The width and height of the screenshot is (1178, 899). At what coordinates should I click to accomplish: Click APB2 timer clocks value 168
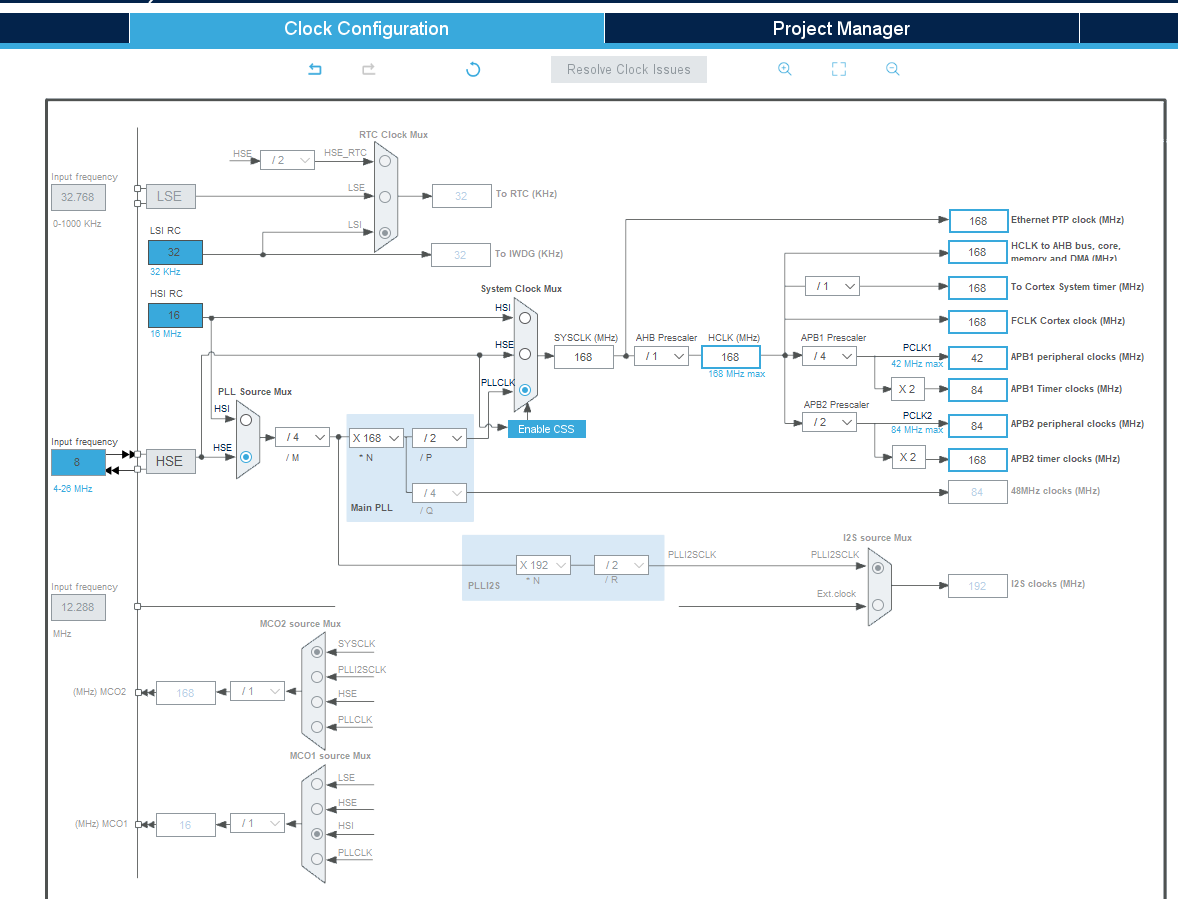977,460
